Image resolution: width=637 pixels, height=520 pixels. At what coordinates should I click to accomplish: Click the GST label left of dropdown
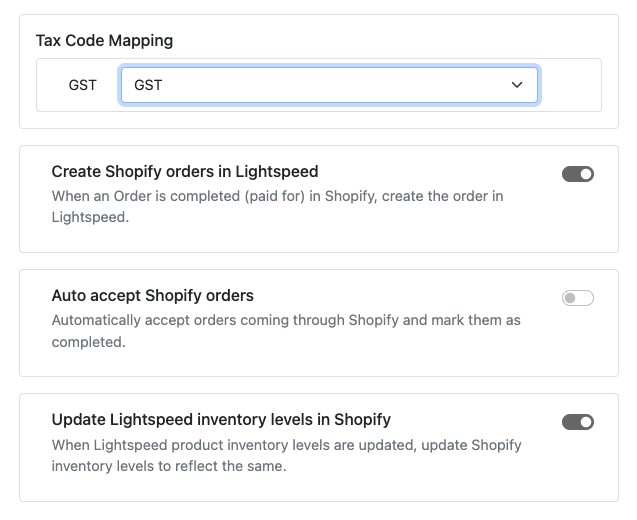coord(83,85)
